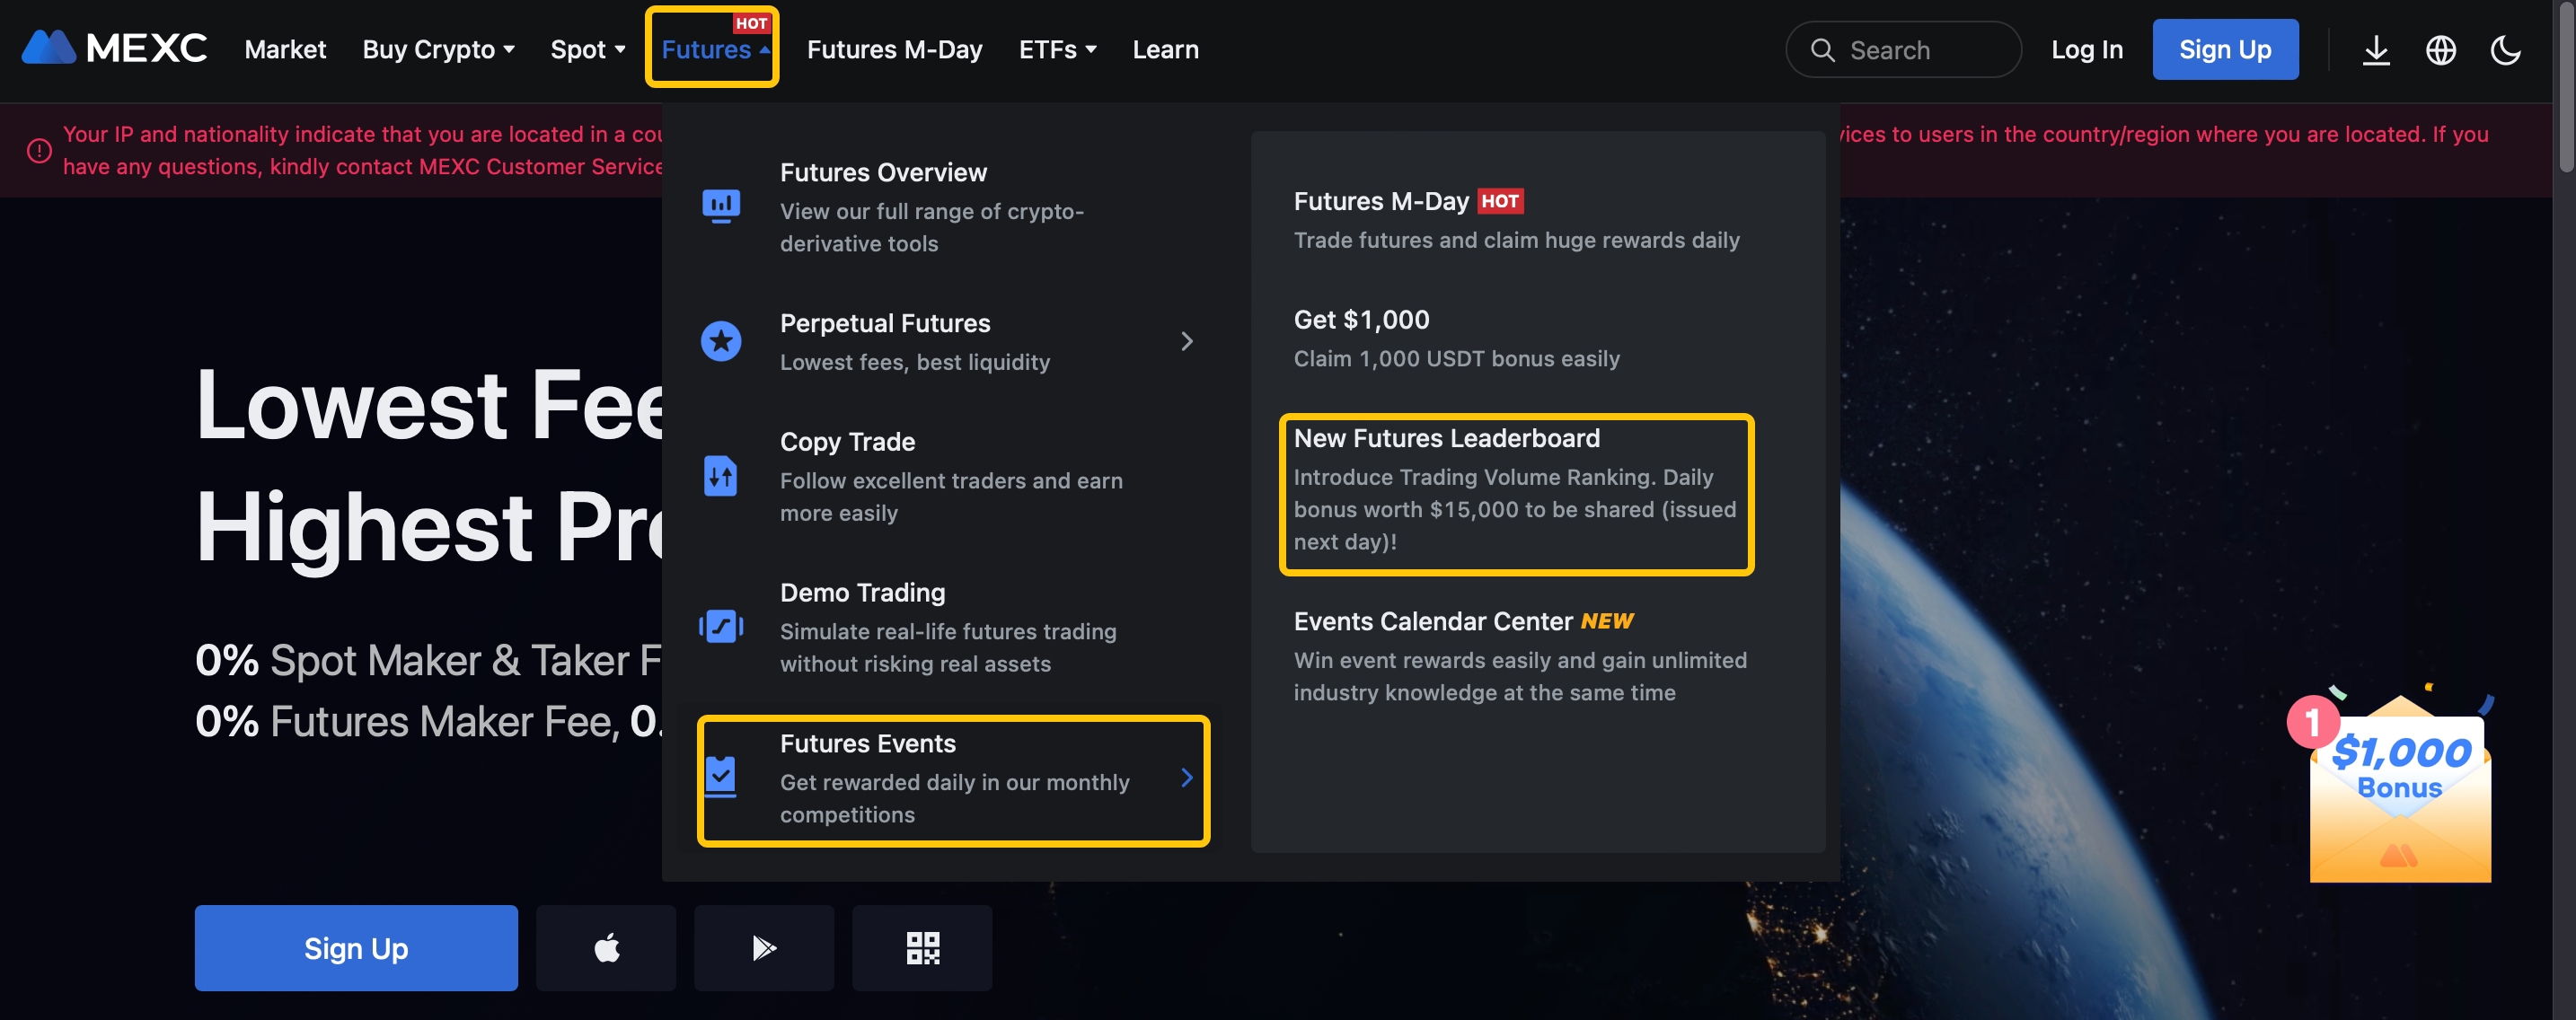Expand the Spot dropdown menu

[x=587, y=49]
